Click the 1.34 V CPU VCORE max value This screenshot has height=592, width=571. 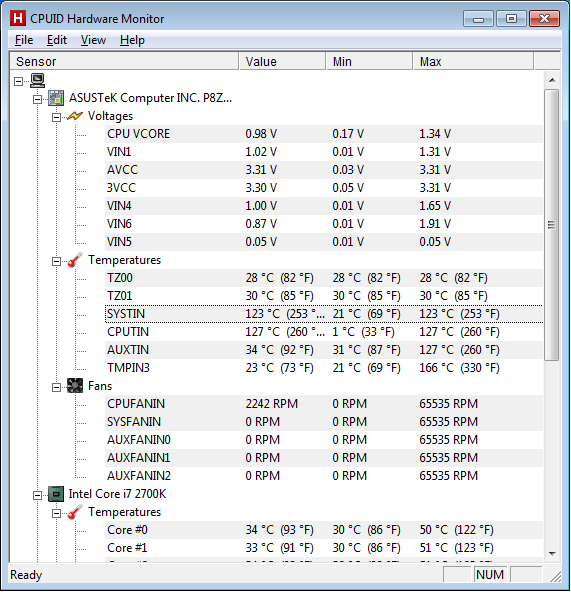pyautogui.click(x=435, y=134)
